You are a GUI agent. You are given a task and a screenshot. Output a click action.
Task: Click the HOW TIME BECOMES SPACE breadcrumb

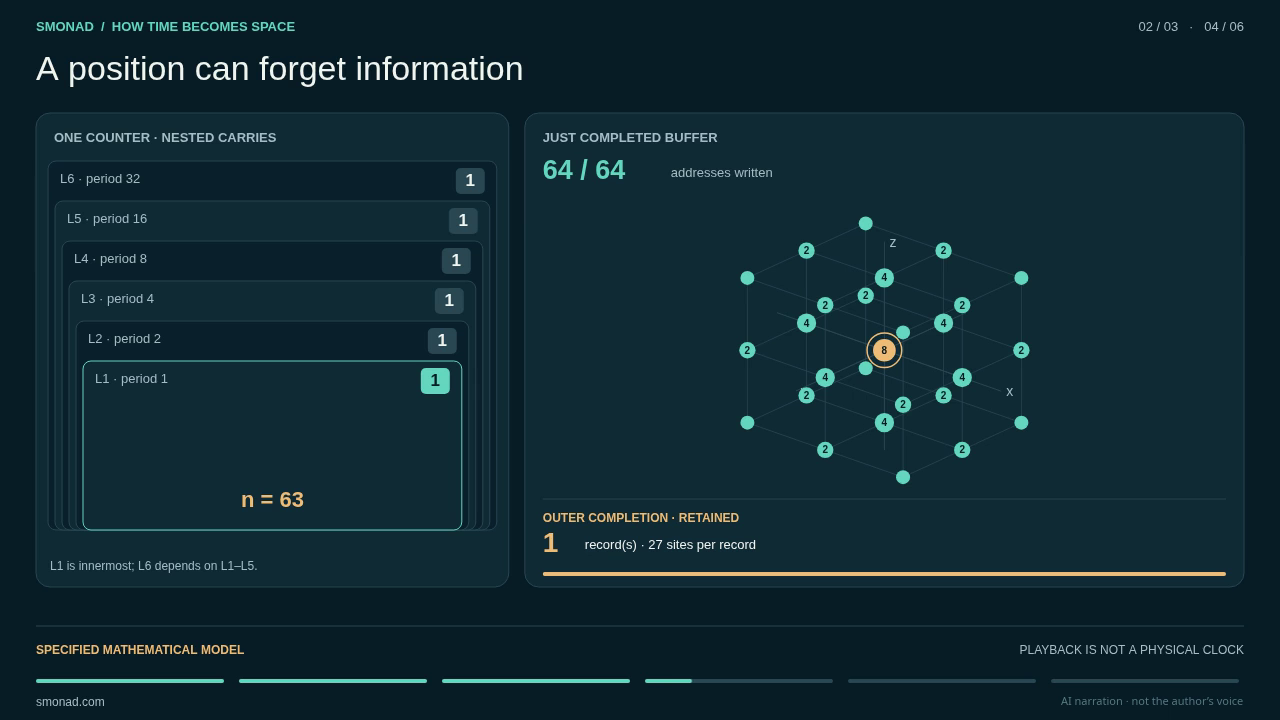[203, 27]
